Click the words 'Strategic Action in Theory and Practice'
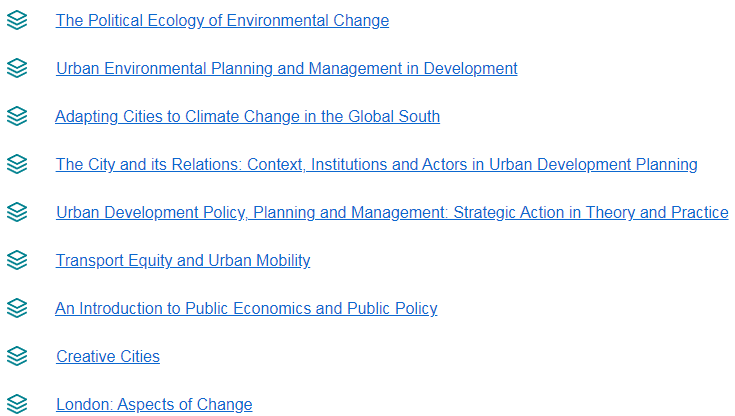 click(591, 212)
